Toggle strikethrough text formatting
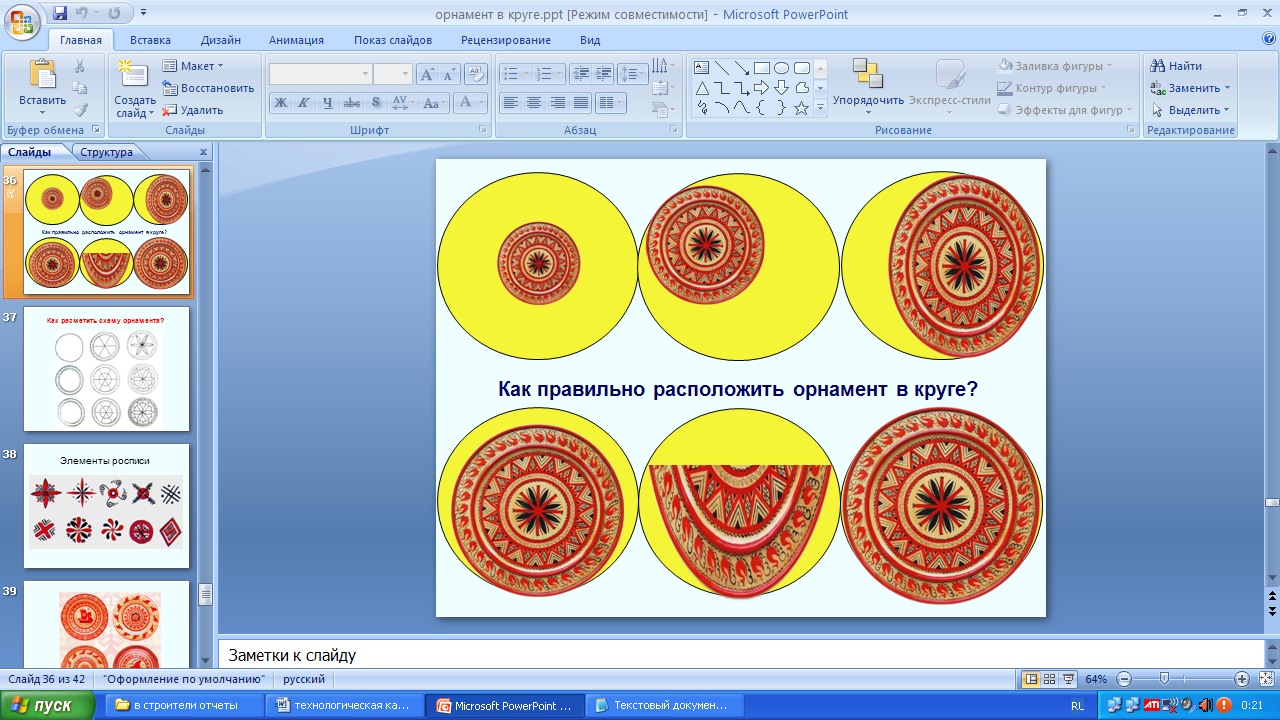Screen dimensions: 1280x720 pyautogui.click(x=352, y=102)
